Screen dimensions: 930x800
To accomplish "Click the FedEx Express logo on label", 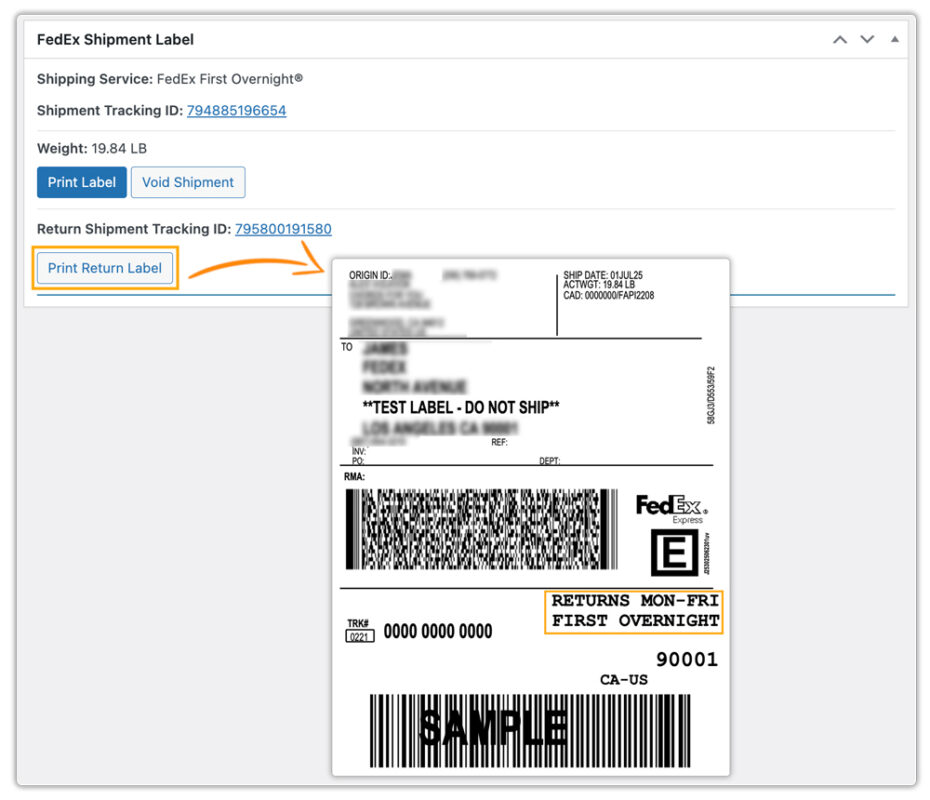I will tap(671, 509).
